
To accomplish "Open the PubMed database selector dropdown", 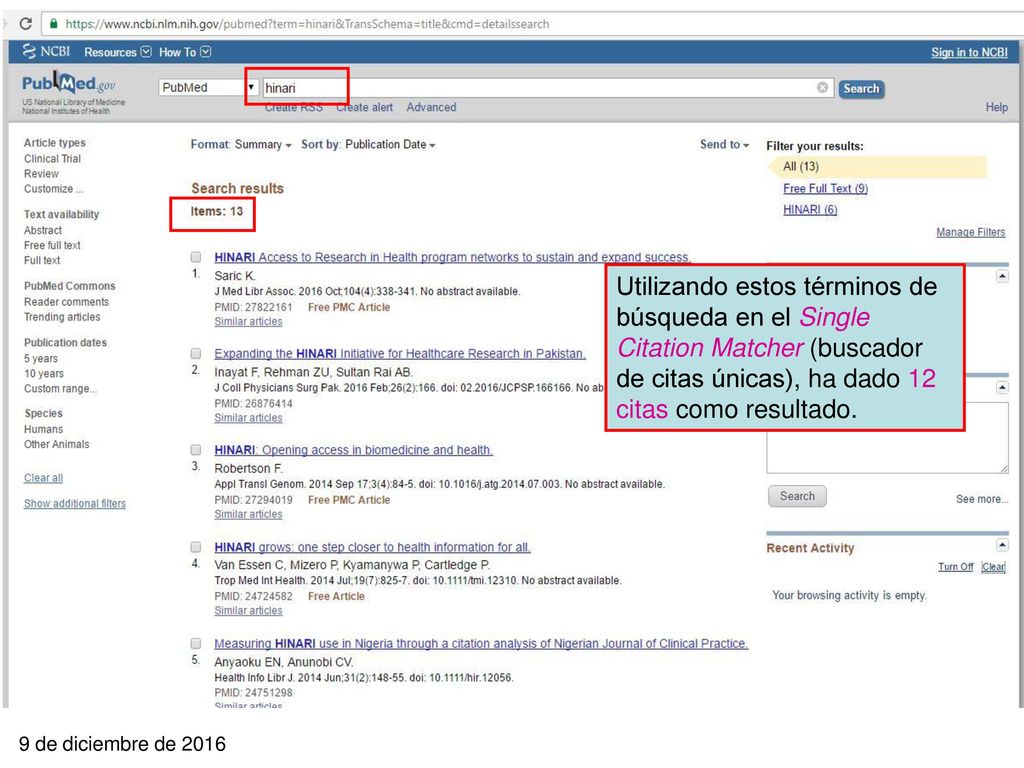I will pyautogui.click(x=208, y=88).
